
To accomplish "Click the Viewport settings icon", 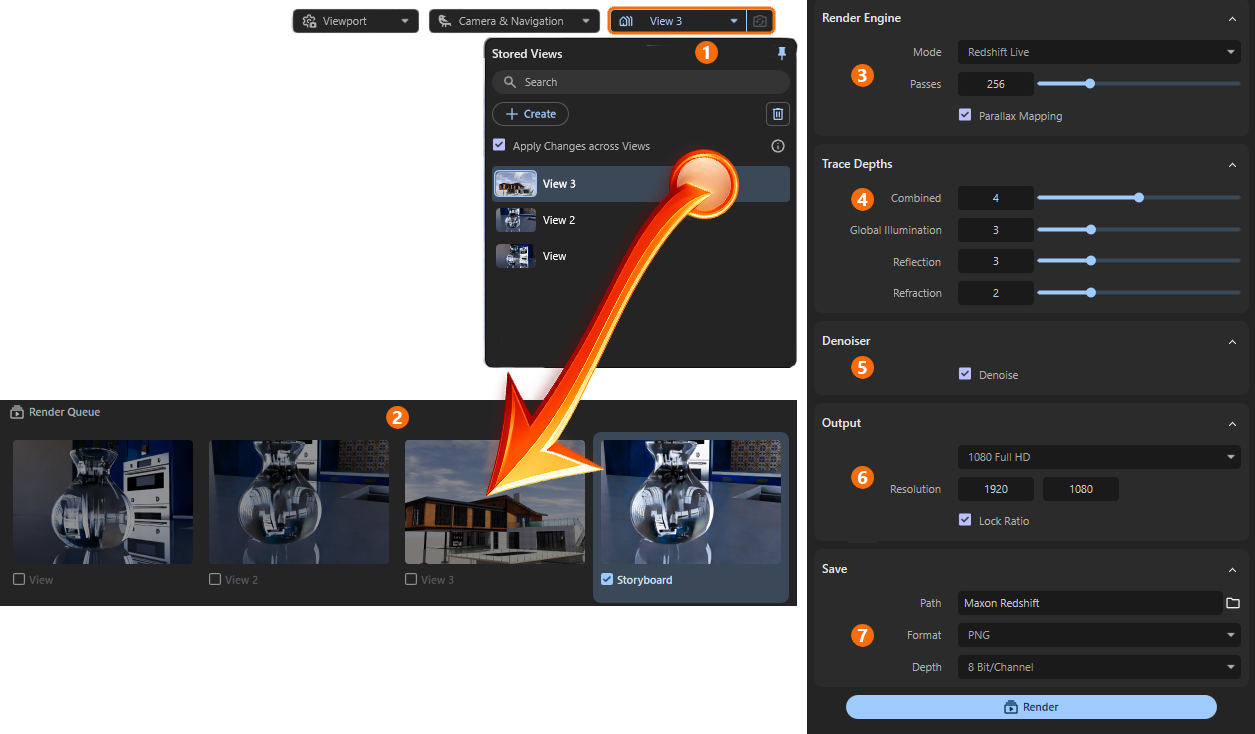I will (309, 21).
